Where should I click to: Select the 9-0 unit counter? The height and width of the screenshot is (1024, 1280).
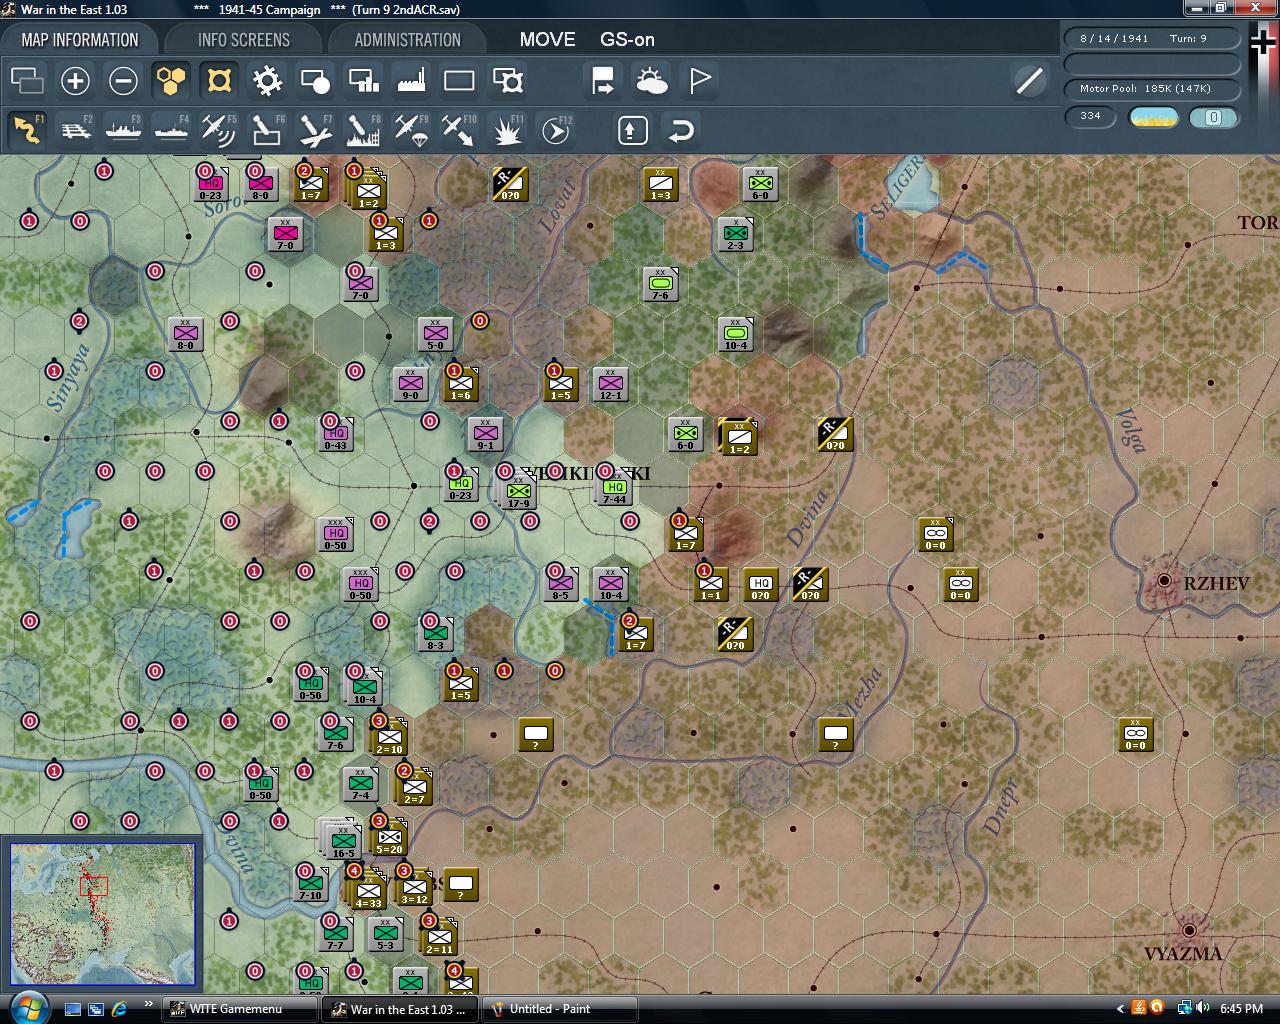pos(410,385)
